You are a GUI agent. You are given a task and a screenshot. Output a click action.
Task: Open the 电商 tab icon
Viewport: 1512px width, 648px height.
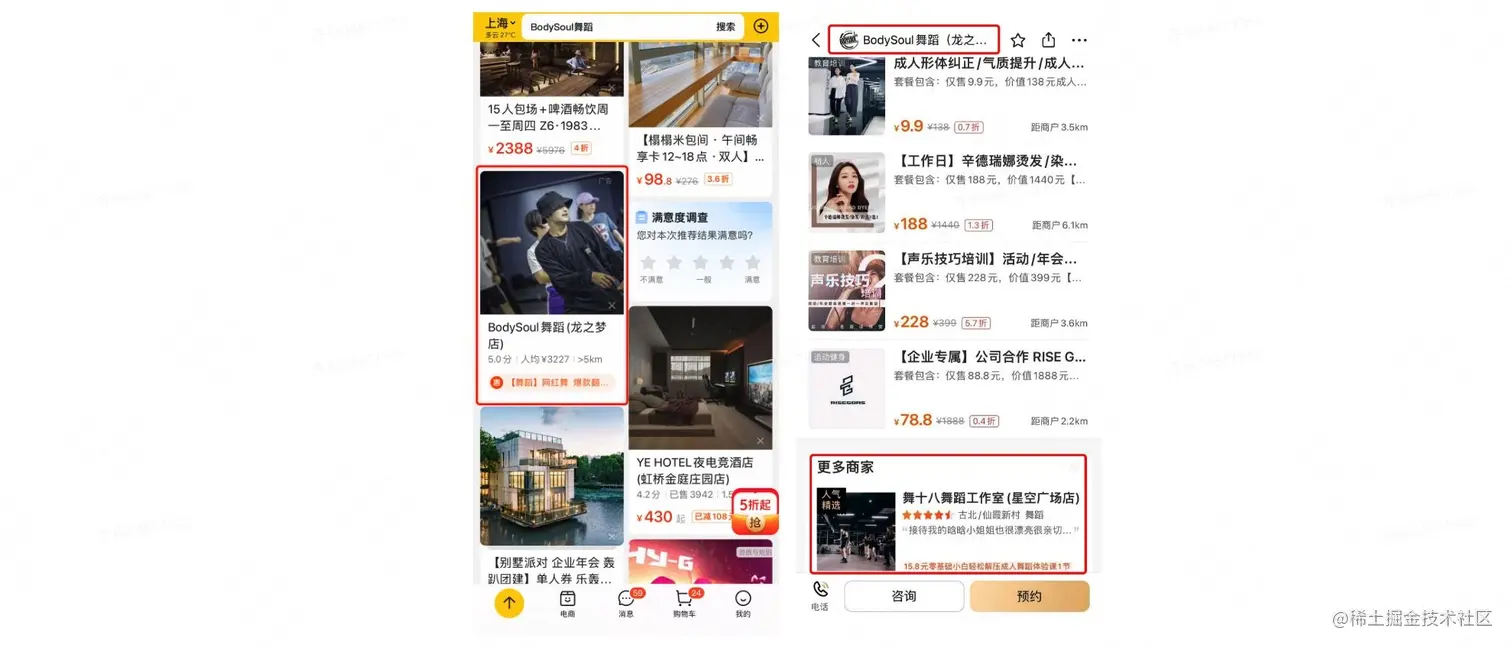567,603
